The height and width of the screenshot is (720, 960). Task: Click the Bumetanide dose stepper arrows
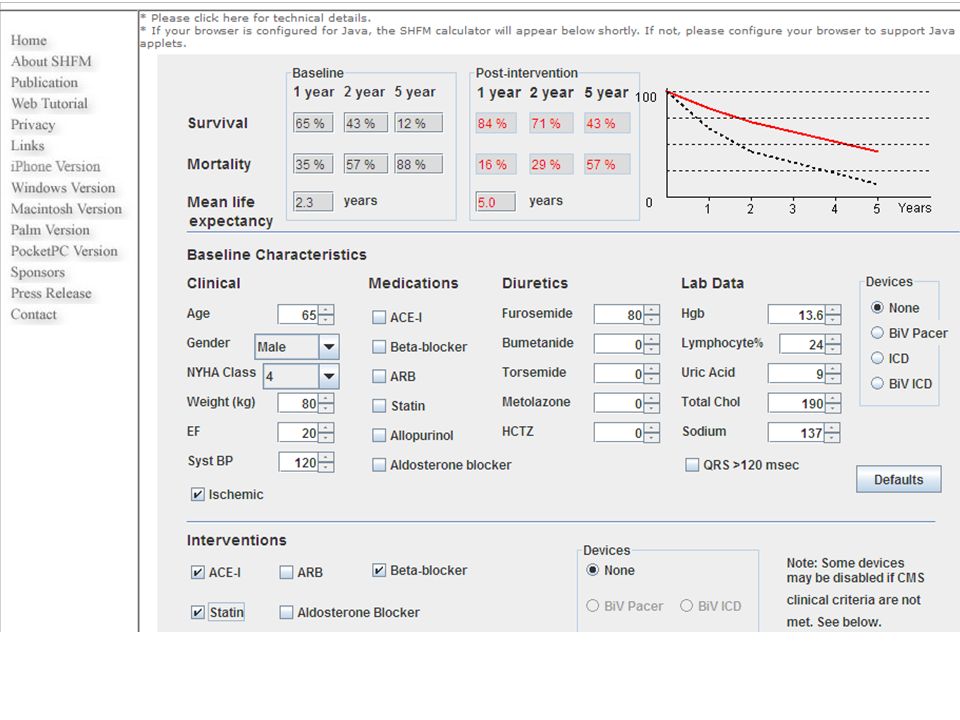[652, 344]
